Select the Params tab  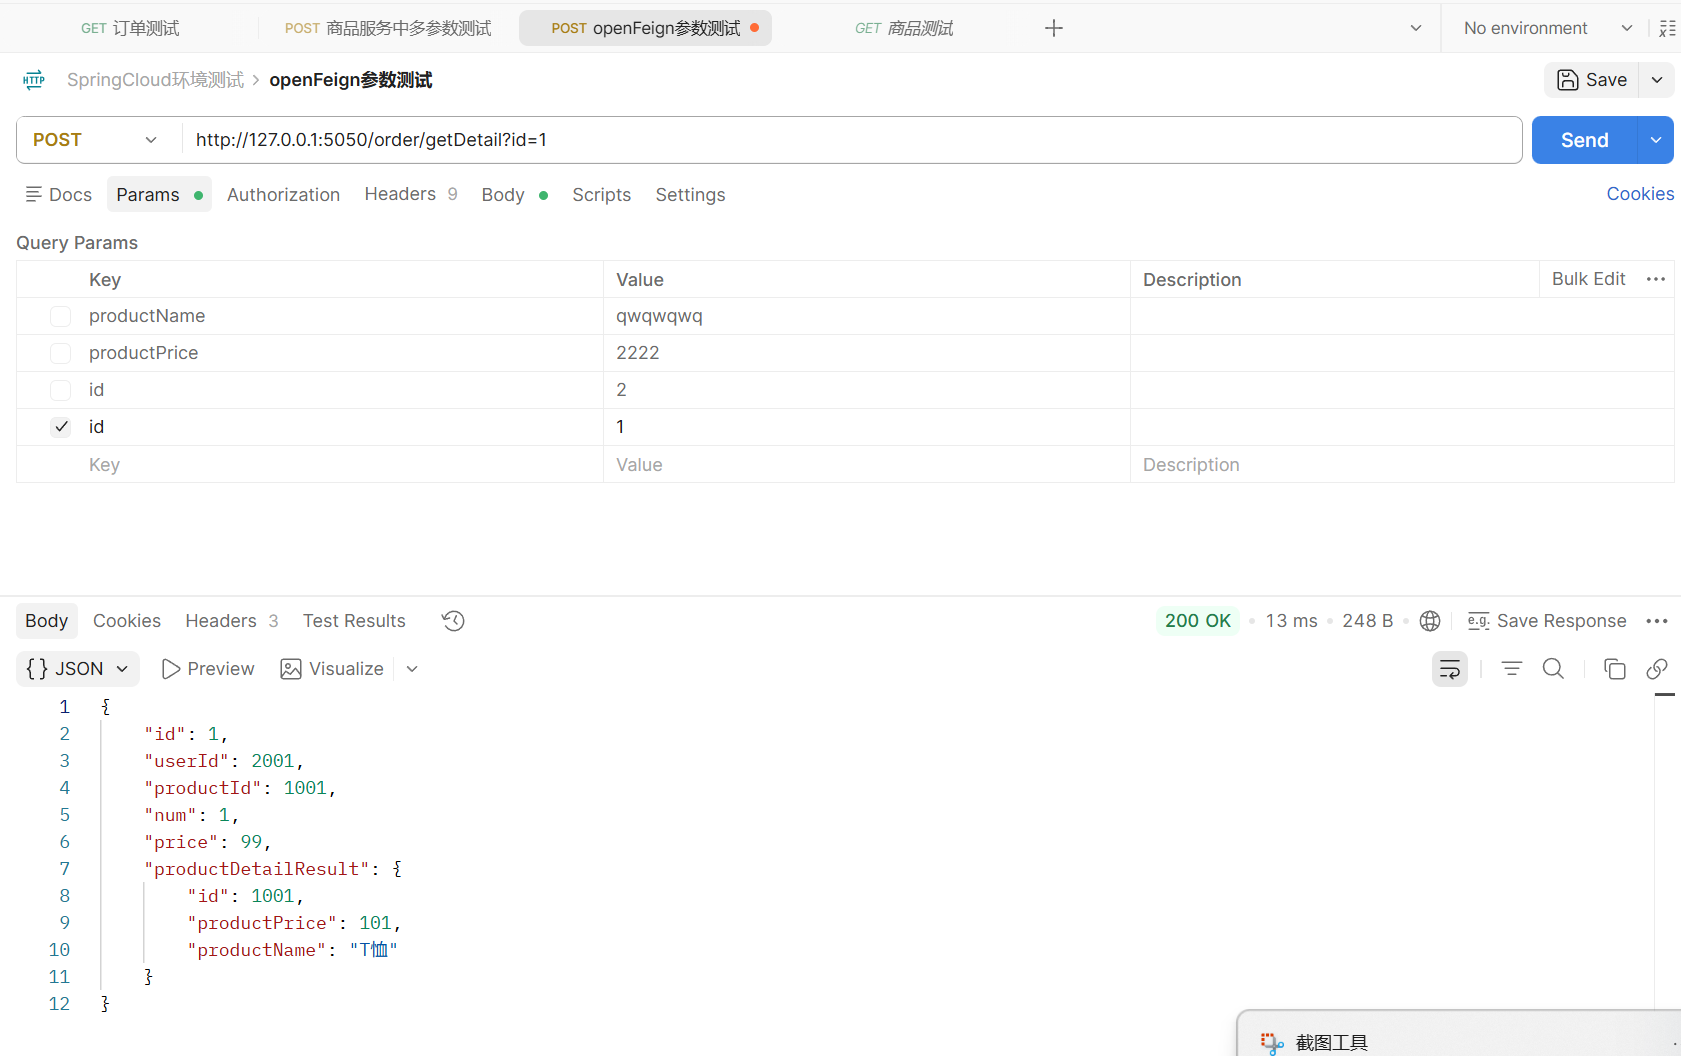(159, 195)
